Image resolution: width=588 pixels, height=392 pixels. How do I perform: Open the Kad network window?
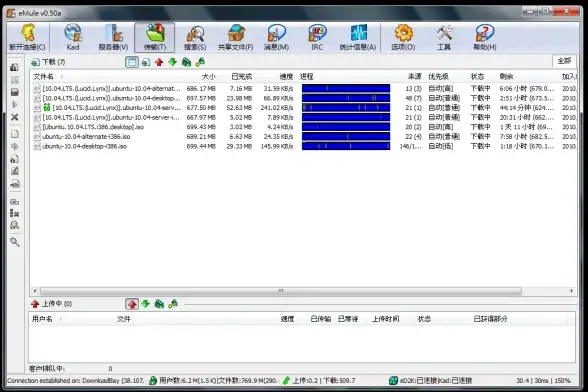click(x=73, y=37)
